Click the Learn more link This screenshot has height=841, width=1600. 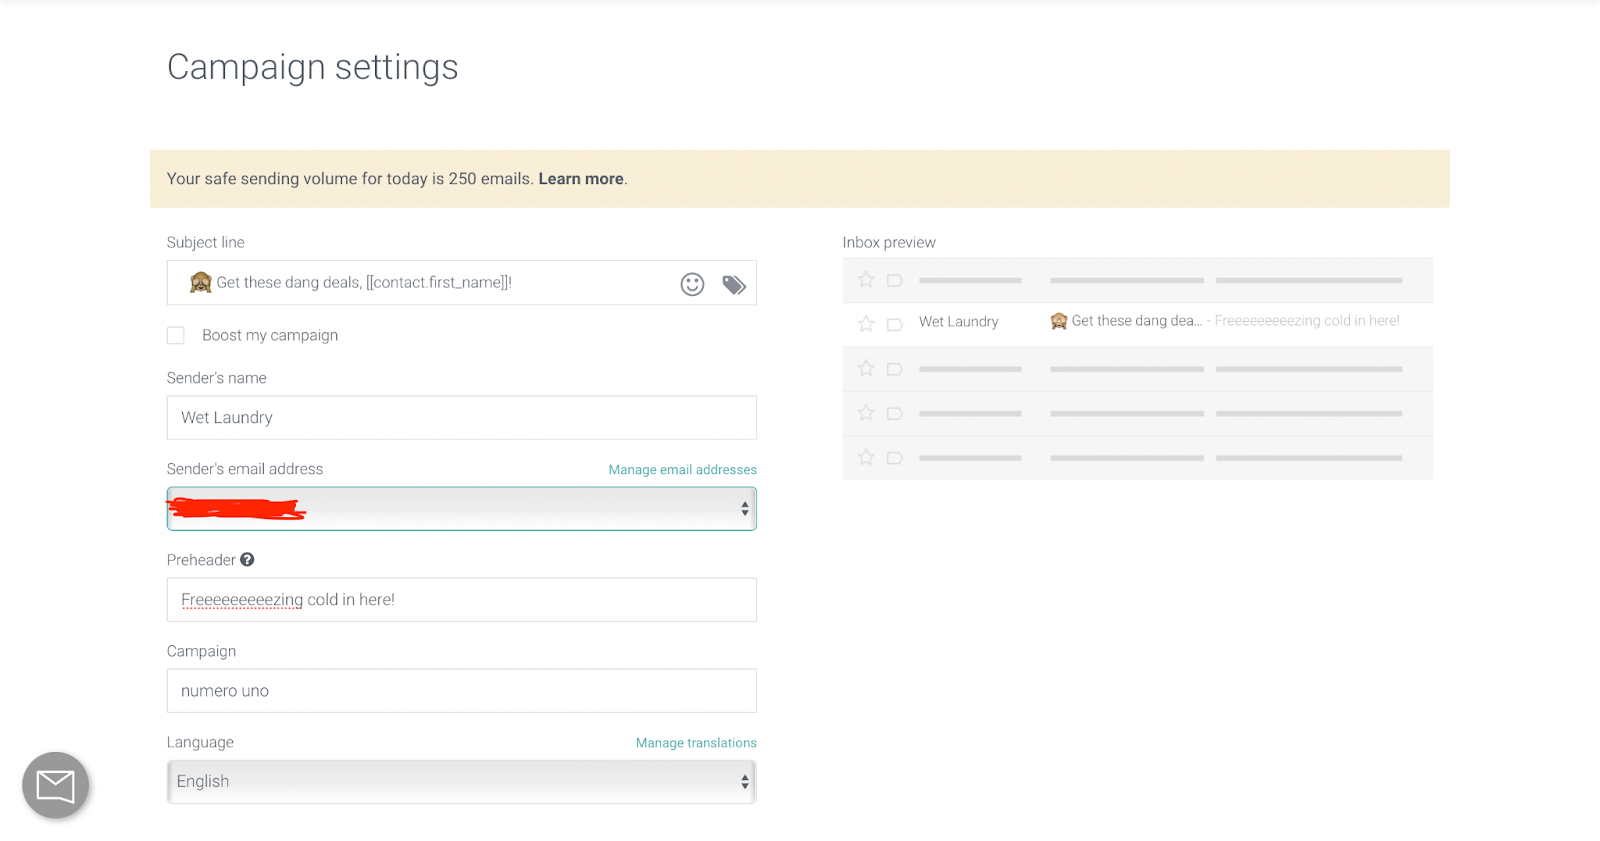(x=581, y=179)
